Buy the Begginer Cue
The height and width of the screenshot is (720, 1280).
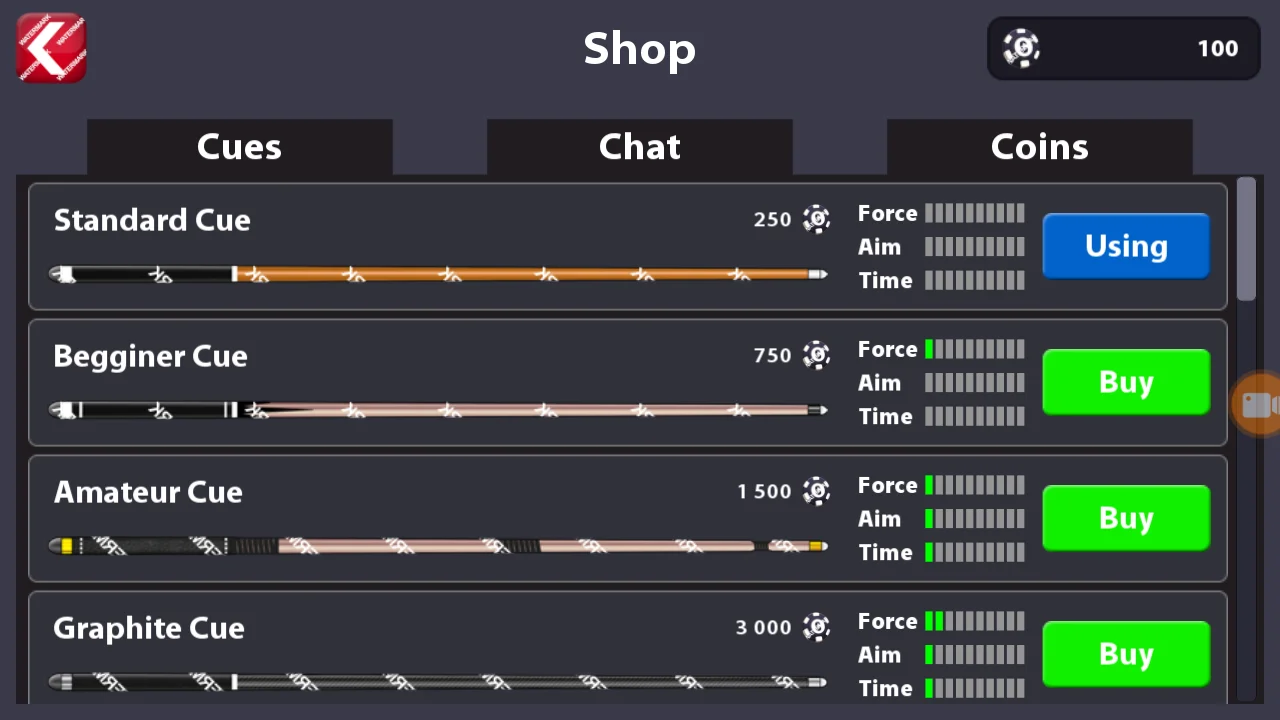point(1126,382)
